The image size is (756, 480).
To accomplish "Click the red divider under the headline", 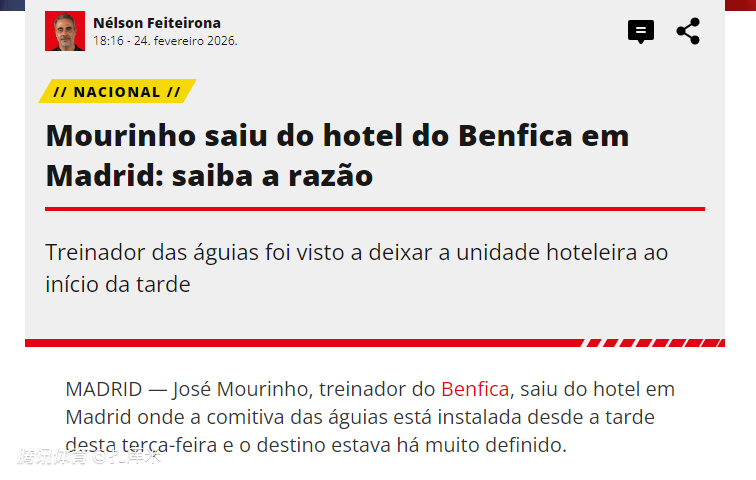I will pyautogui.click(x=375, y=209).
